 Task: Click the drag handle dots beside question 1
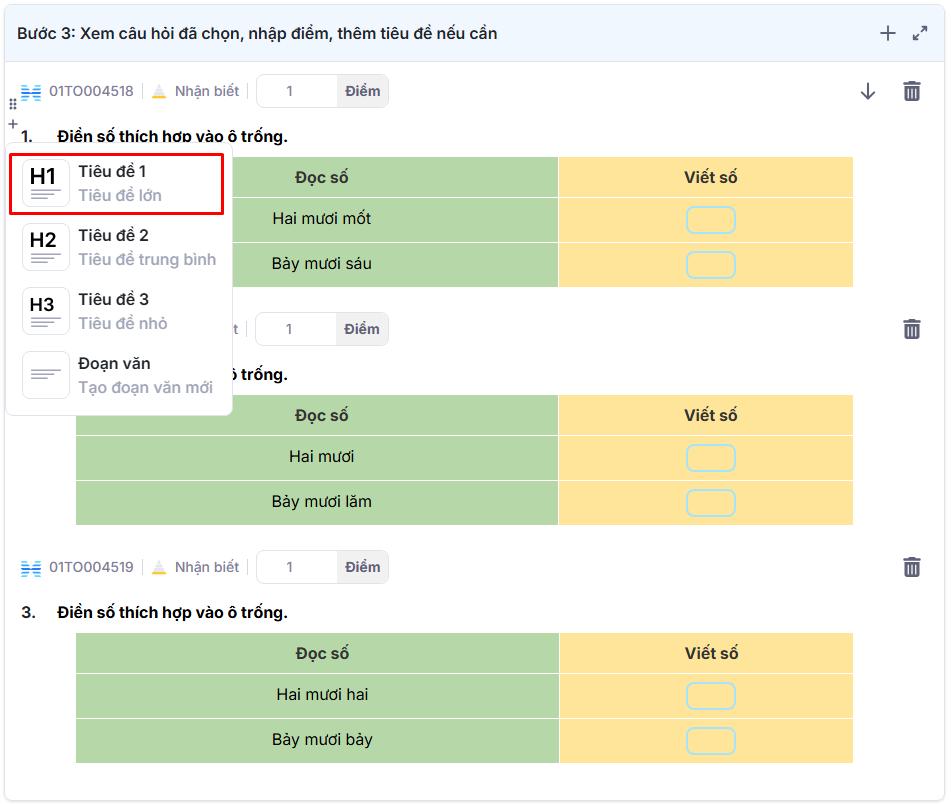[x=13, y=105]
